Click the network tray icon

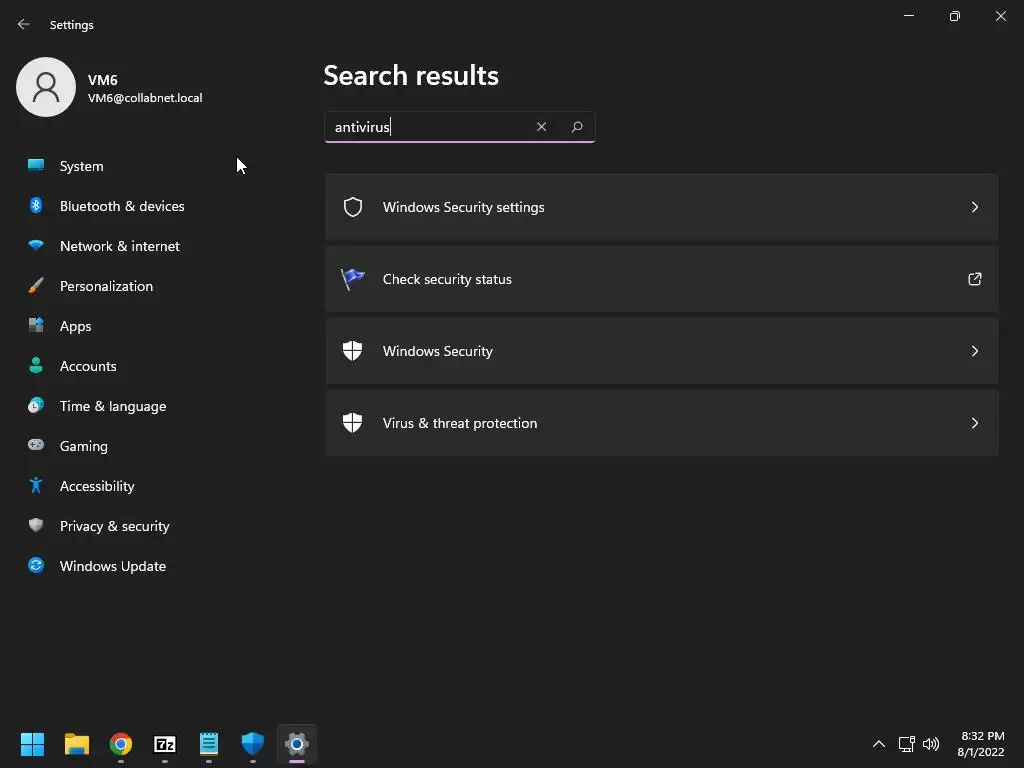pos(906,744)
